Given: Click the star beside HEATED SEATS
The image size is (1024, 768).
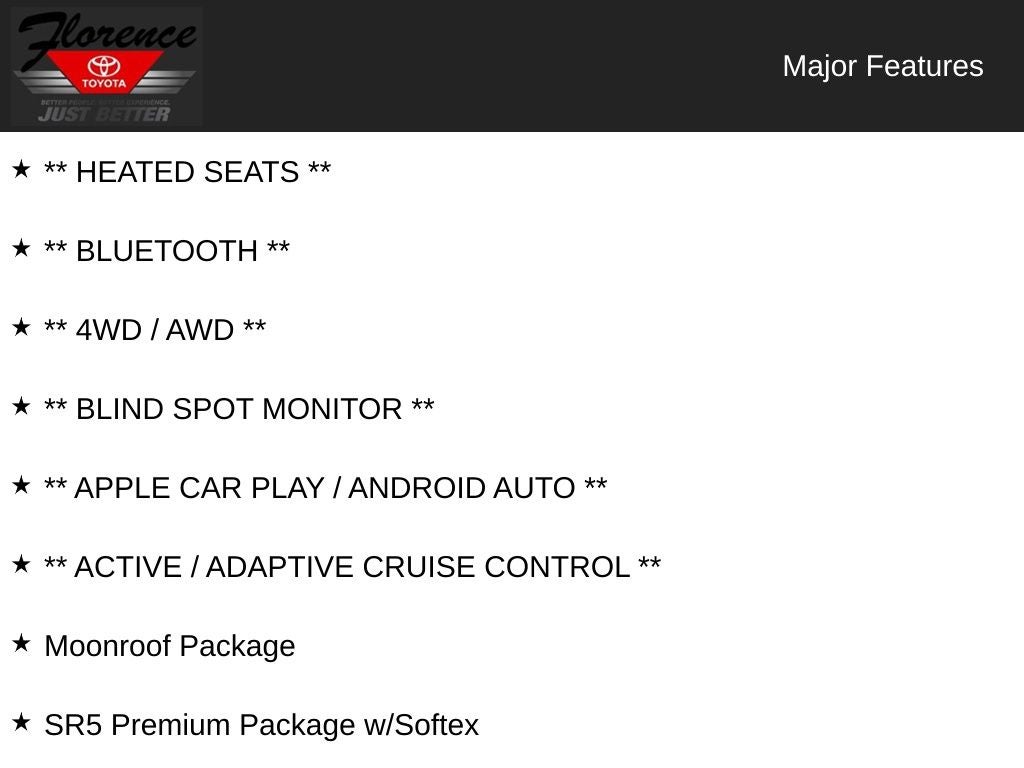Looking at the screenshot, I should [x=21, y=170].
